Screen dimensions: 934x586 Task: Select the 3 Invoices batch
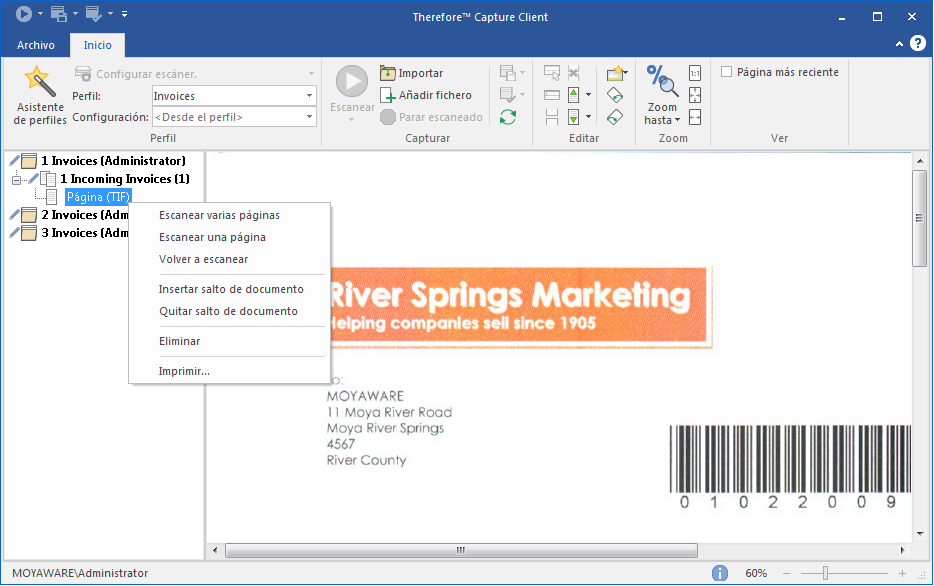click(85, 233)
